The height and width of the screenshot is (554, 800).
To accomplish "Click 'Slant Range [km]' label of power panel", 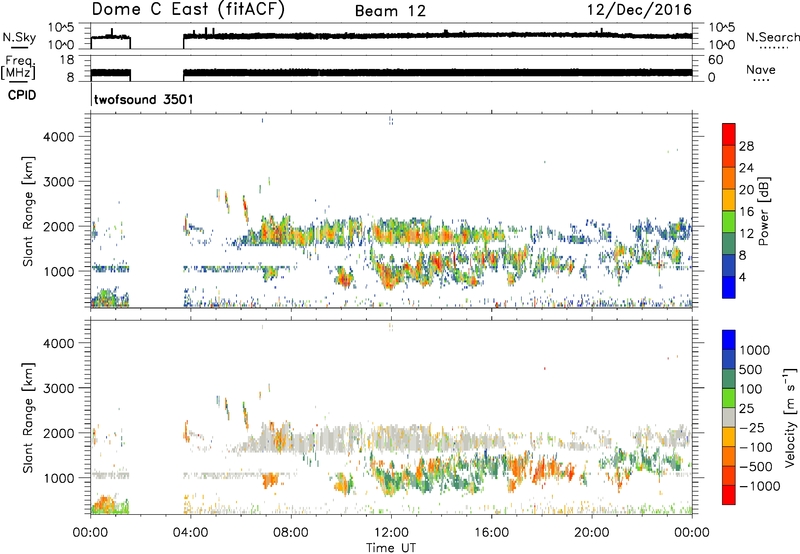I will (29, 211).
